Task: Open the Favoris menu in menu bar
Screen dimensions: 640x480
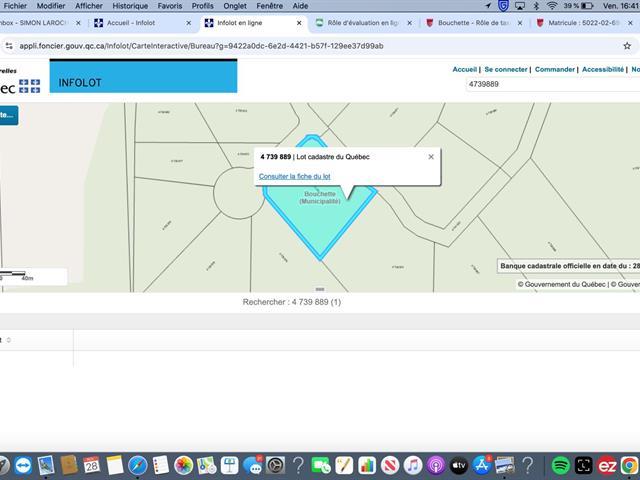Action: point(170,6)
